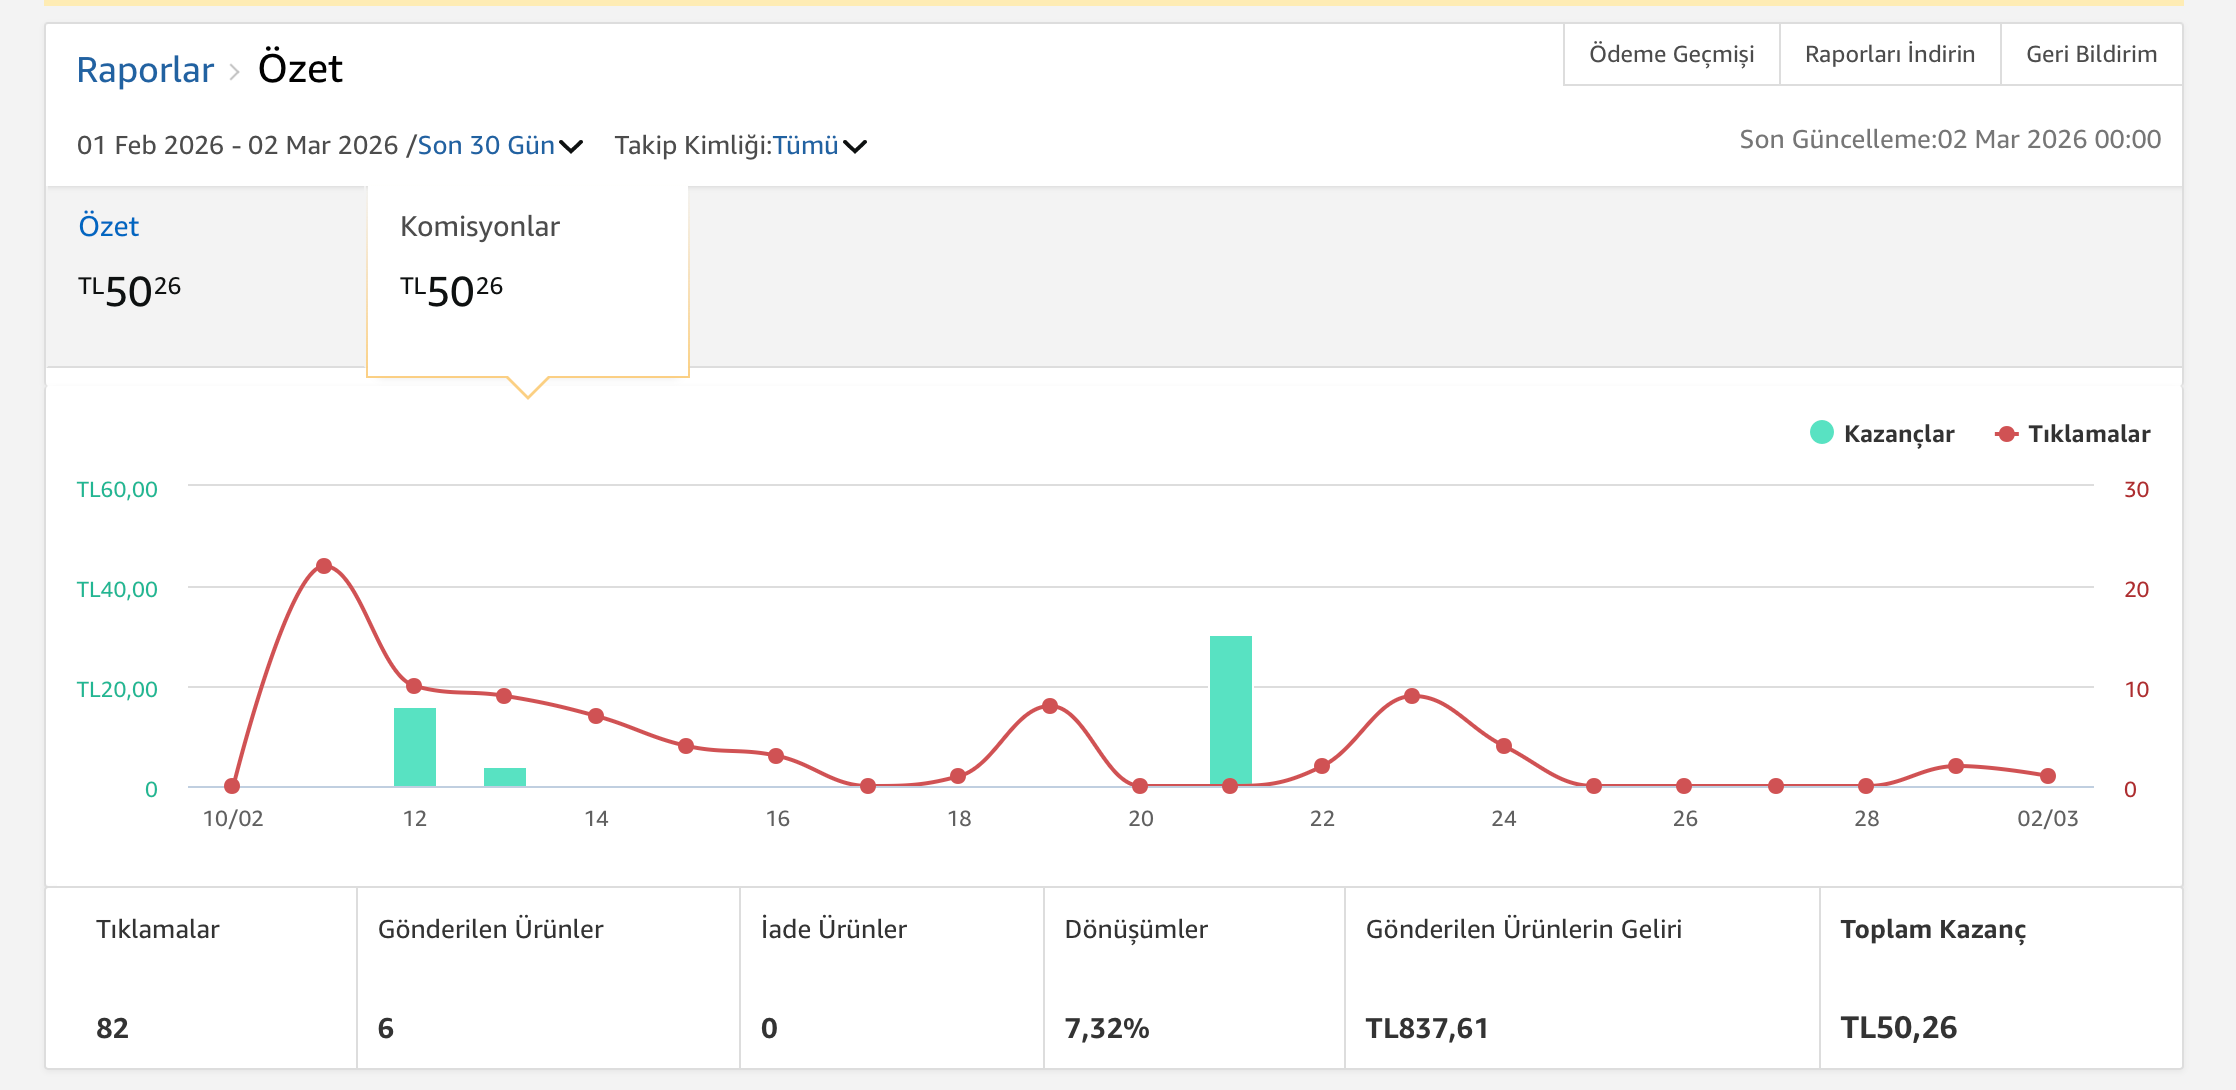Toggle Tıklamalar legend red marker

(x=2006, y=433)
